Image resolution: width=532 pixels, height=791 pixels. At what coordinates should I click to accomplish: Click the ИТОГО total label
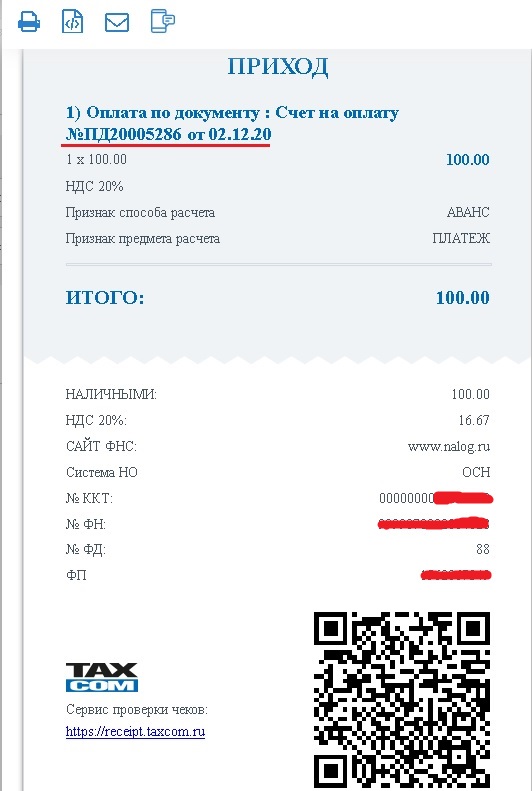[105, 298]
